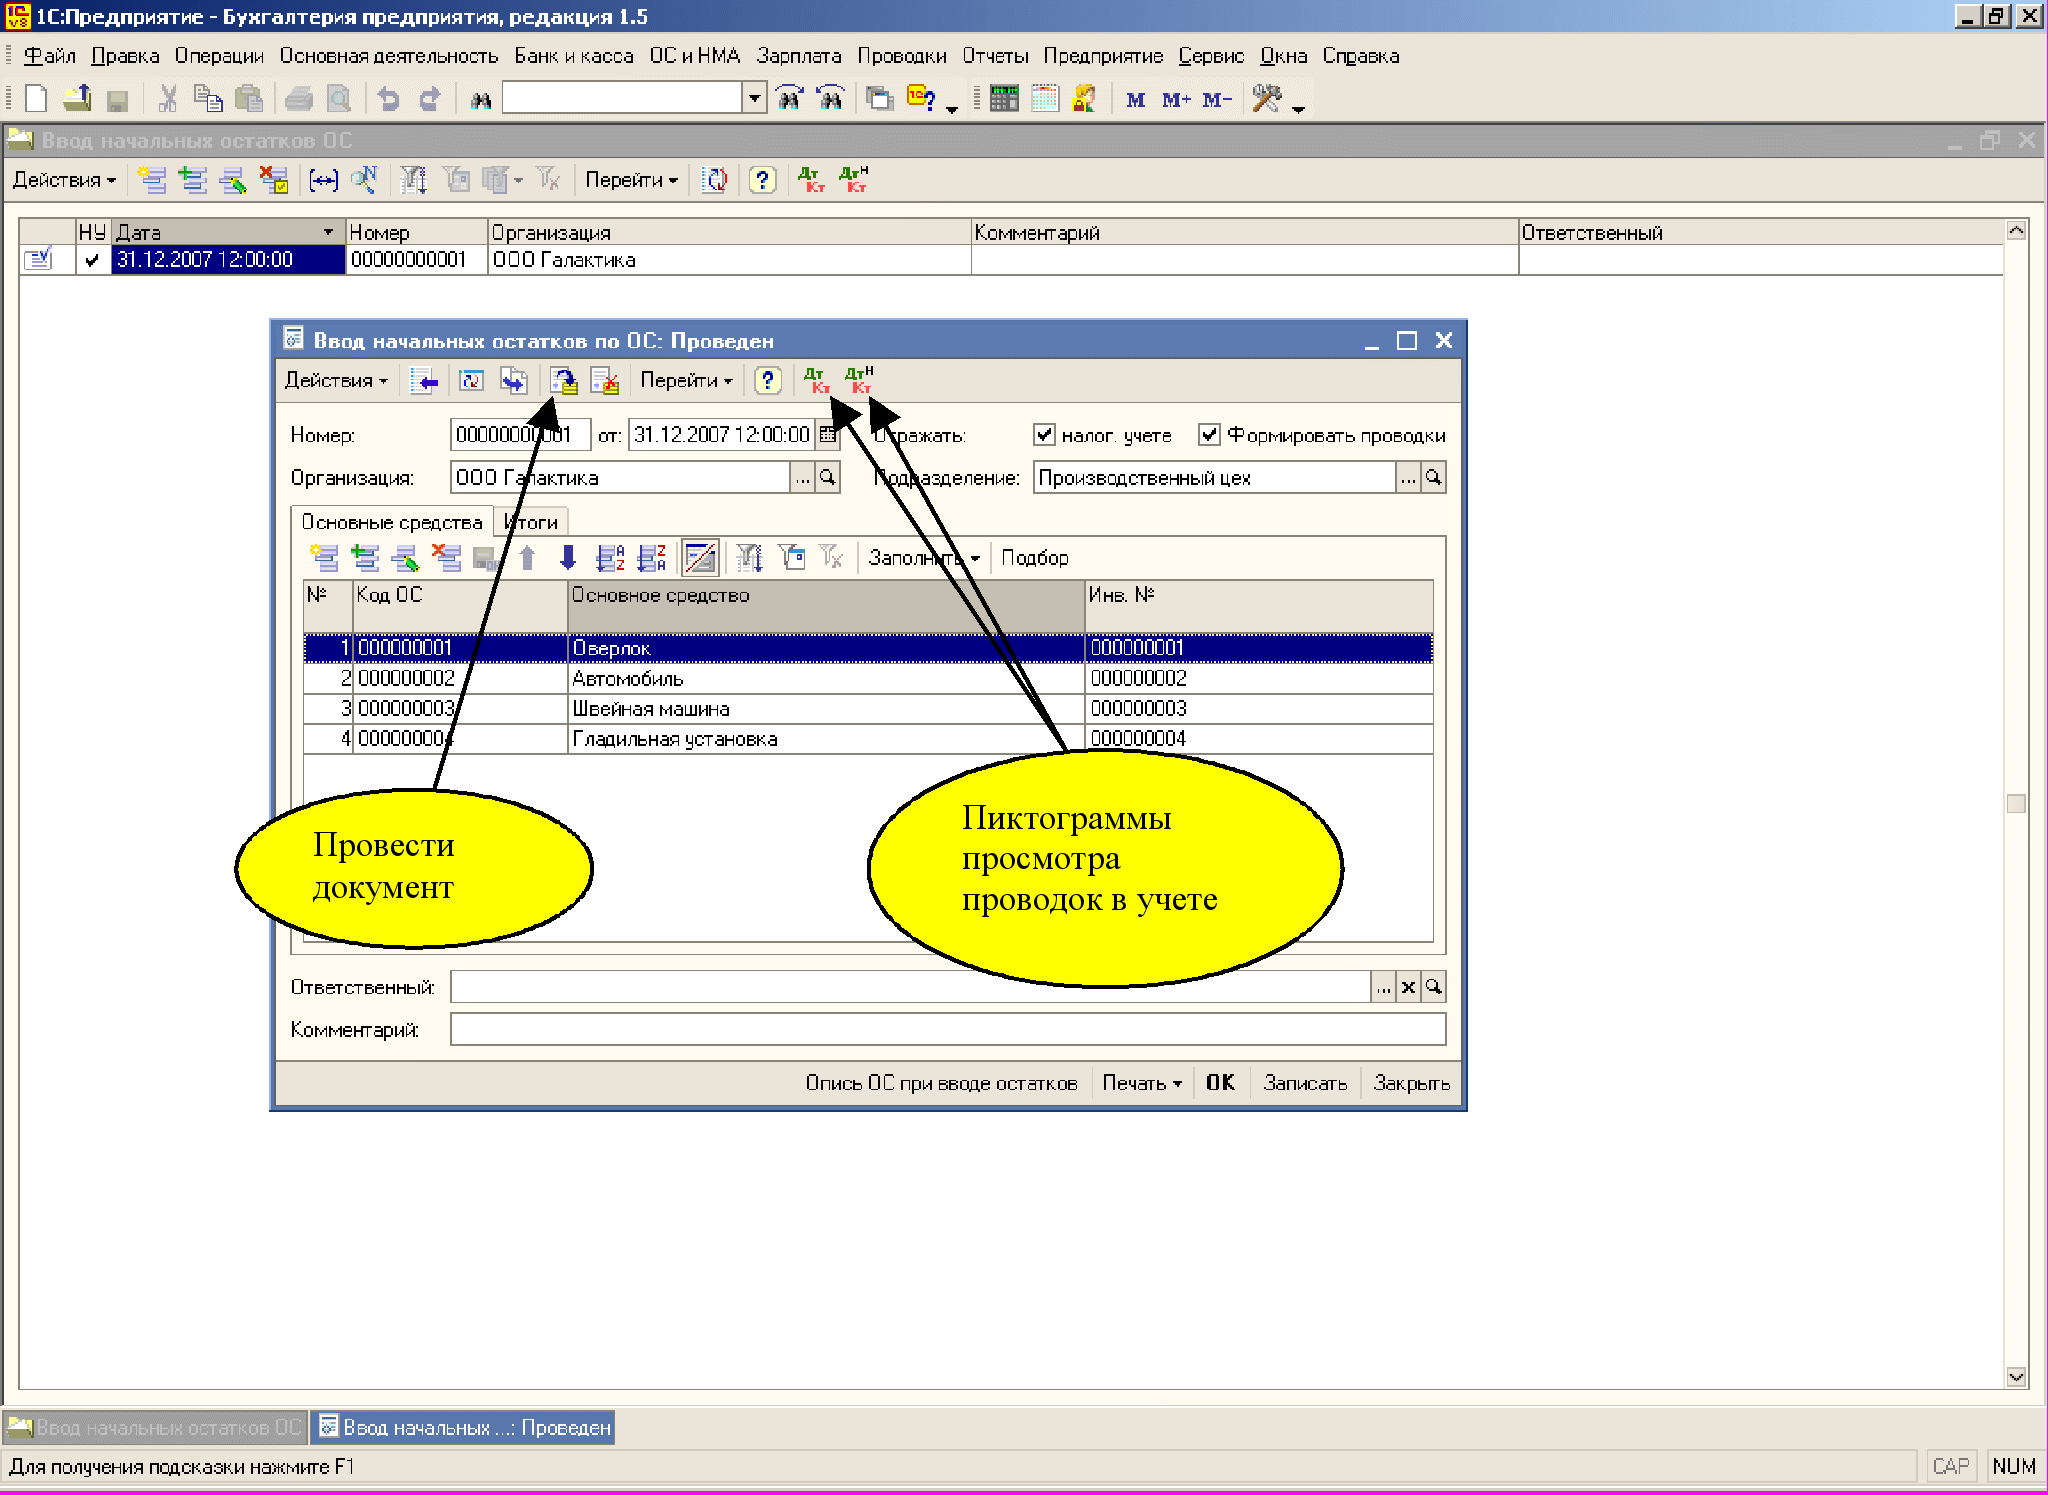Screen dimensions: 2048x1495
Task: Move the row down with the blue arrow
Action: [x=568, y=558]
